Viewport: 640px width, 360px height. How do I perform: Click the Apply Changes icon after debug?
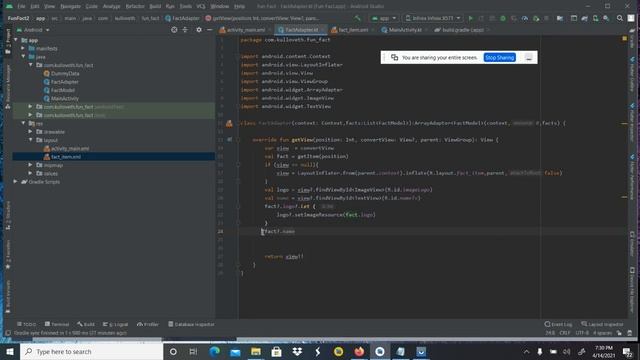[x=514, y=18]
